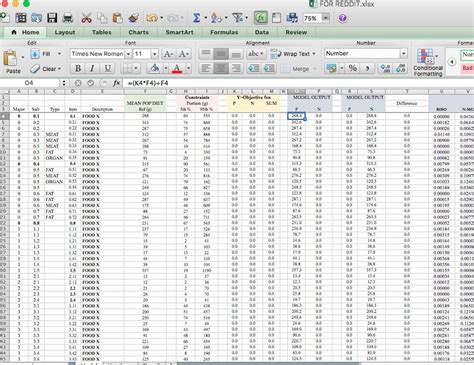Click the AutoSum sigma icon
This screenshot has height=365, width=474.
(x=196, y=18)
